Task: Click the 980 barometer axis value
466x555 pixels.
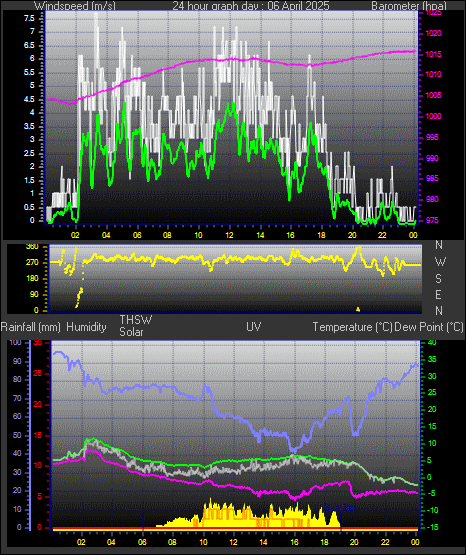Action: [x=432, y=199]
